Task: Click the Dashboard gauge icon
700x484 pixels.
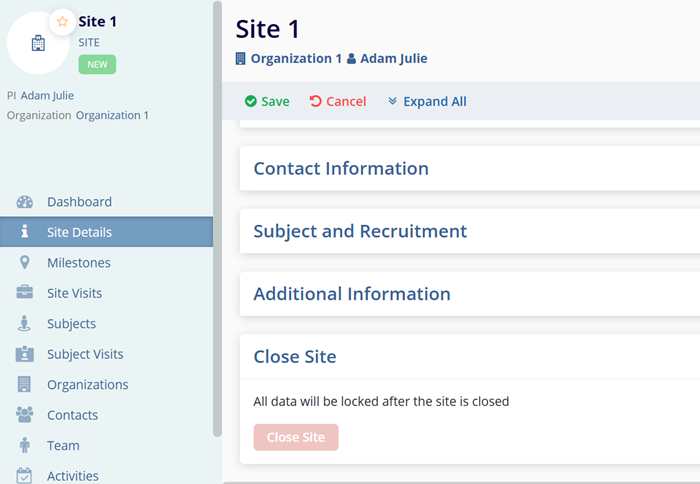Action: (x=25, y=202)
